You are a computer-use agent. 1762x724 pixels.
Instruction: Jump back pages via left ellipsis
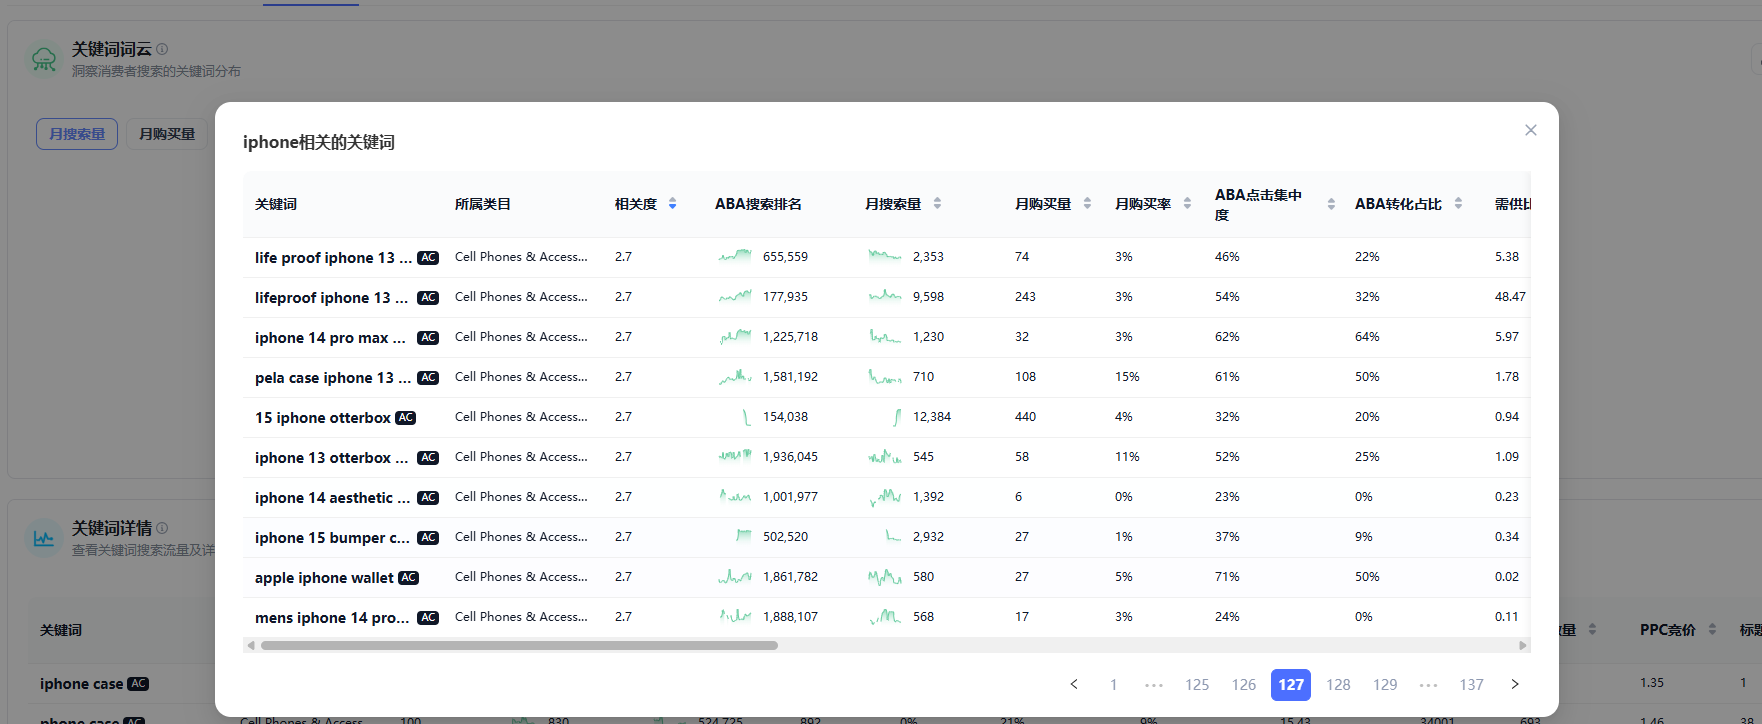pos(1154,685)
